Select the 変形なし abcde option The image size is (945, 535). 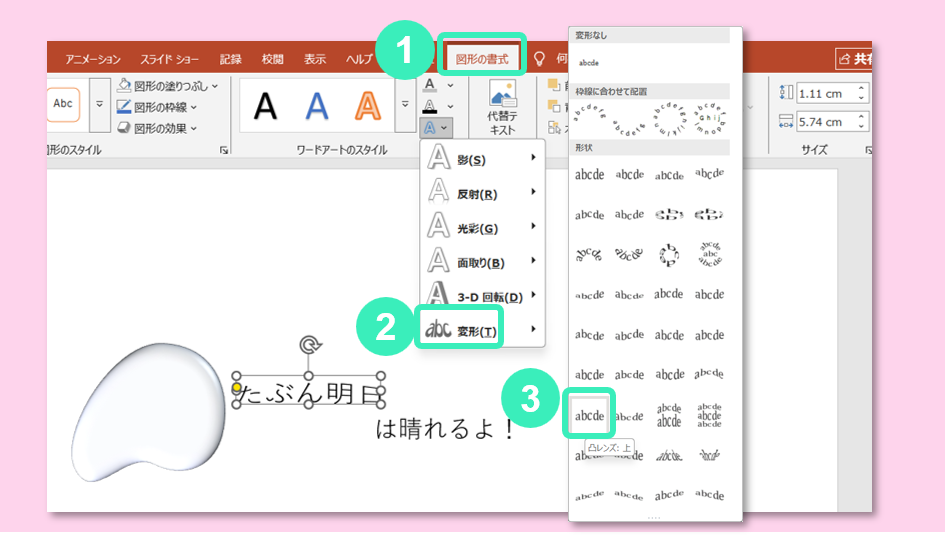590,61
